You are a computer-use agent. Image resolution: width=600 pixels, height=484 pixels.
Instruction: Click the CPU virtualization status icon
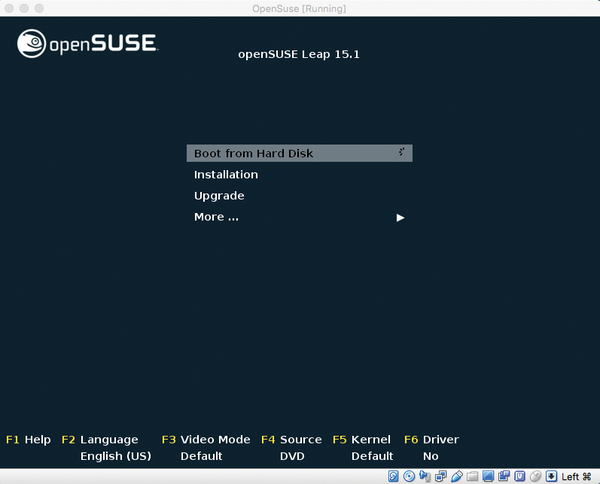click(x=520, y=476)
